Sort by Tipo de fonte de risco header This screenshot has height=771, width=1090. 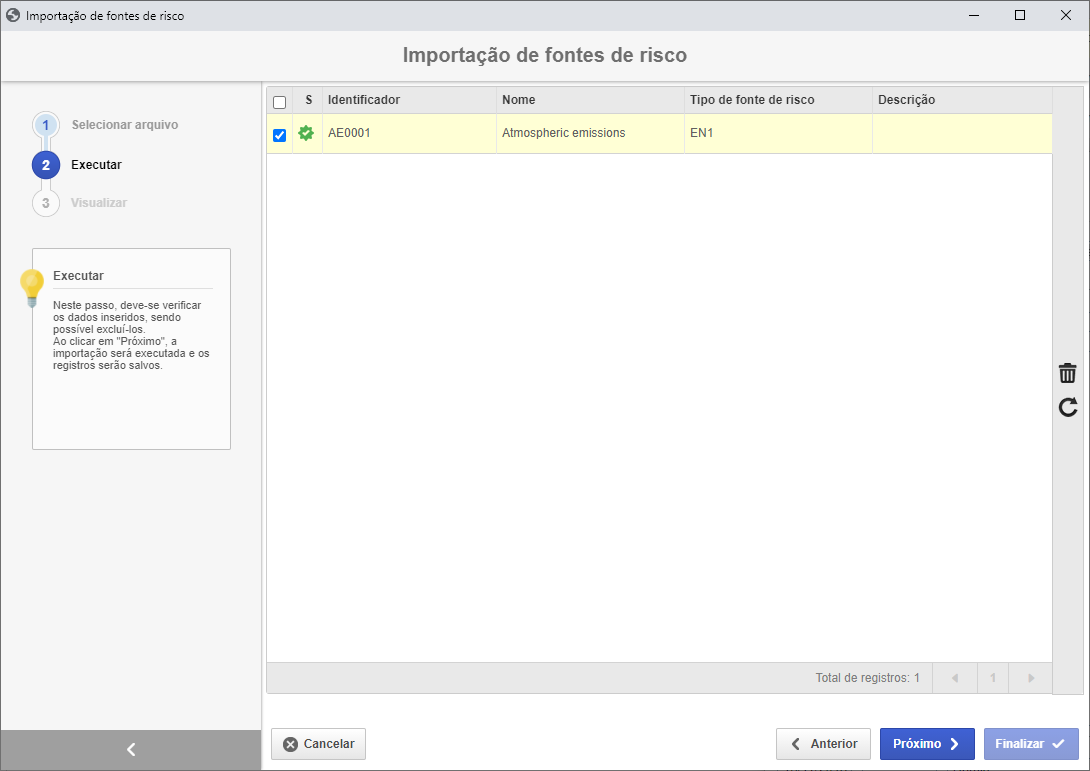(778, 100)
